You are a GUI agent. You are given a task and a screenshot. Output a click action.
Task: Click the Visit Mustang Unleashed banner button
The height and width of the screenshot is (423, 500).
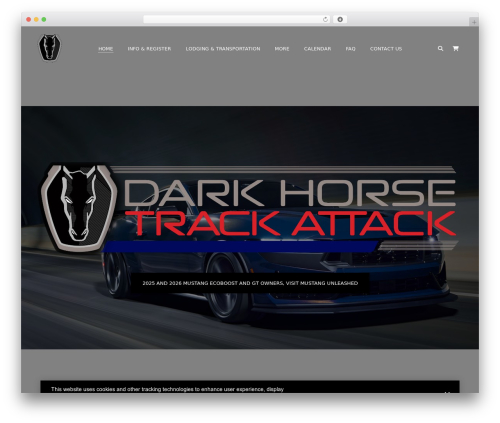(x=250, y=283)
